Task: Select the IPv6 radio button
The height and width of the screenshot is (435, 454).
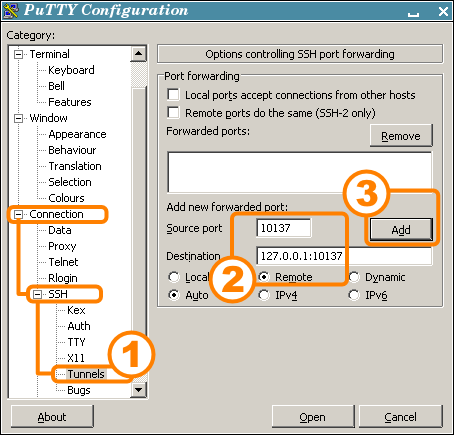Action: pos(354,295)
